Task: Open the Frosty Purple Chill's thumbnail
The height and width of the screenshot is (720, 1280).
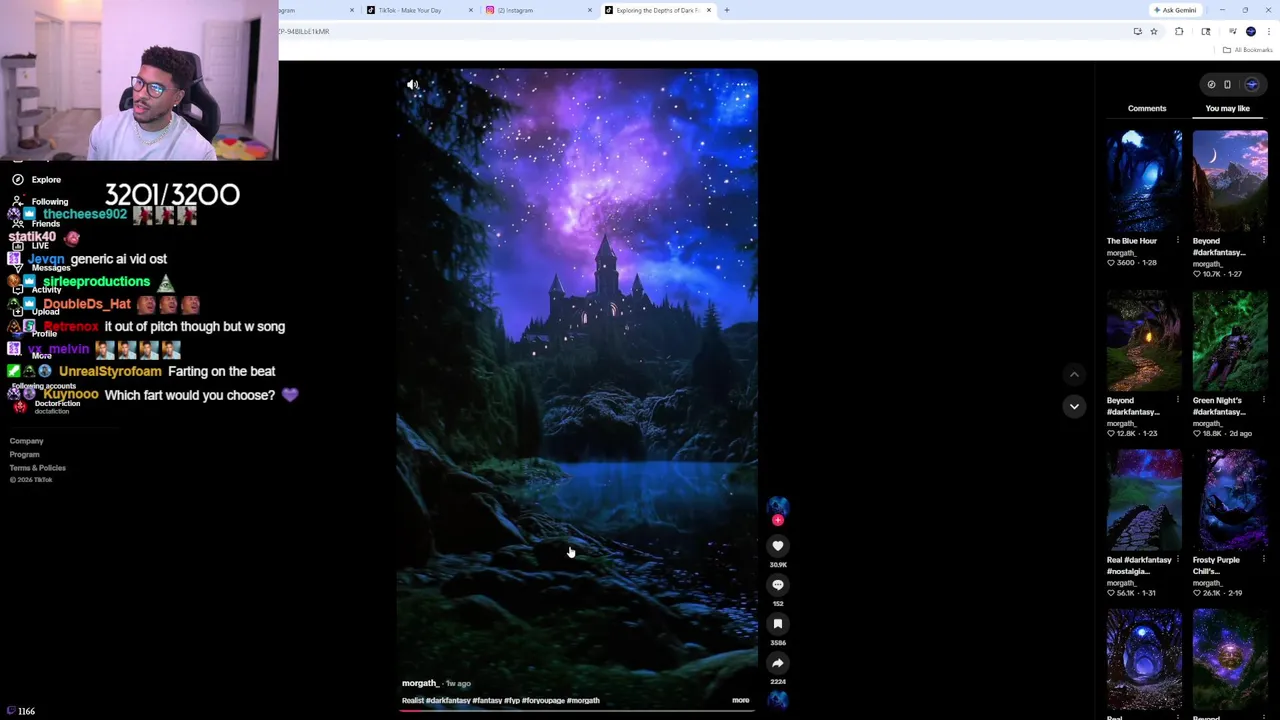Action: pos(1230,500)
